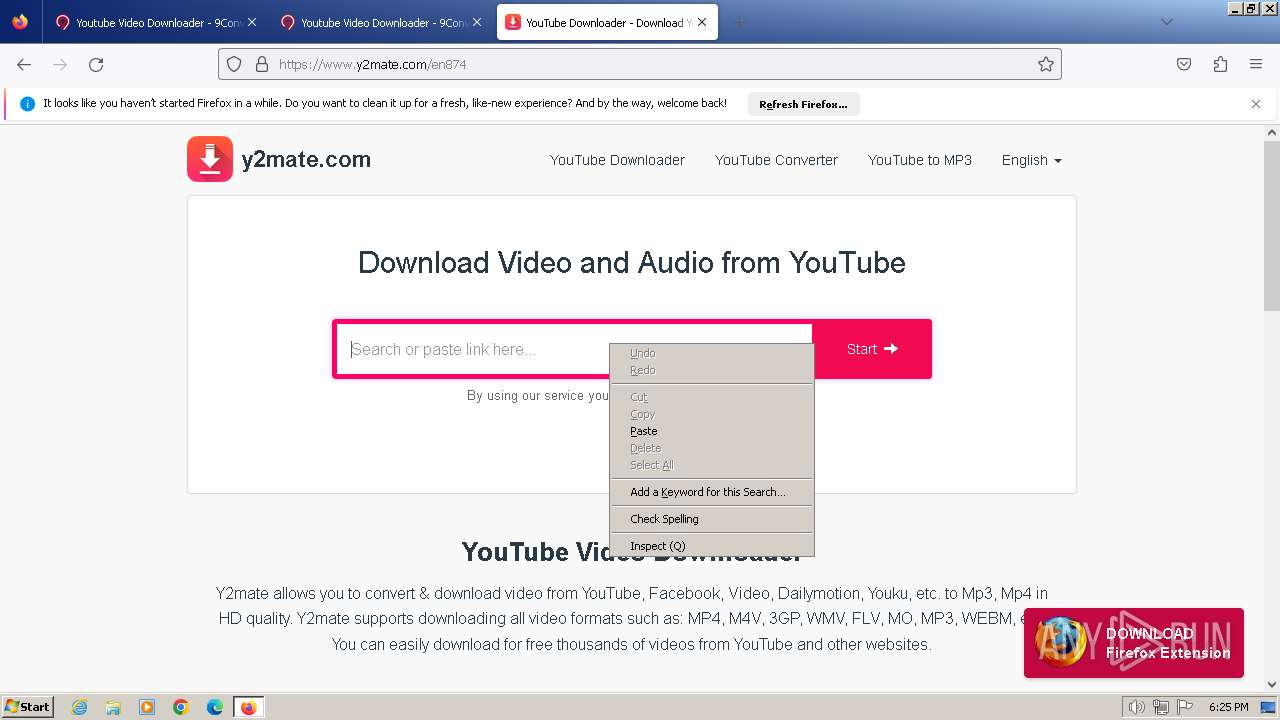Expand the English language dropdown

pyautogui.click(x=1031, y=160)
